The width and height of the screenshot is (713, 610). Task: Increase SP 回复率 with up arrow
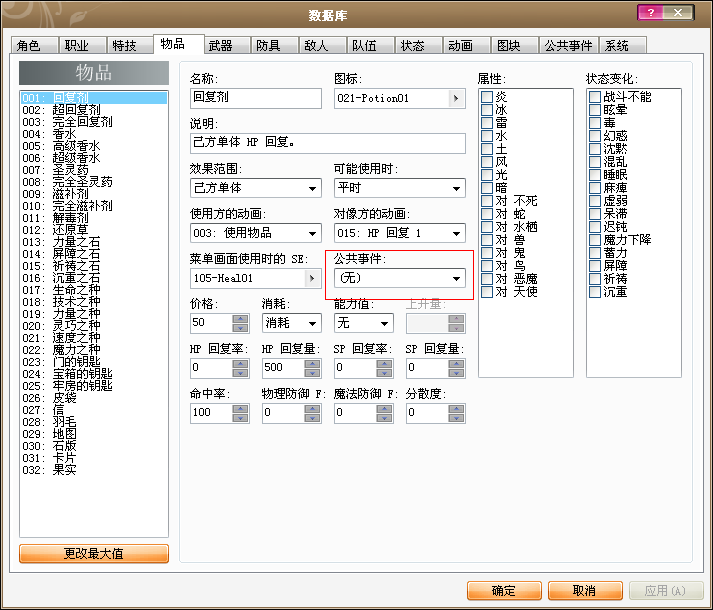click(x=385, y=364)
